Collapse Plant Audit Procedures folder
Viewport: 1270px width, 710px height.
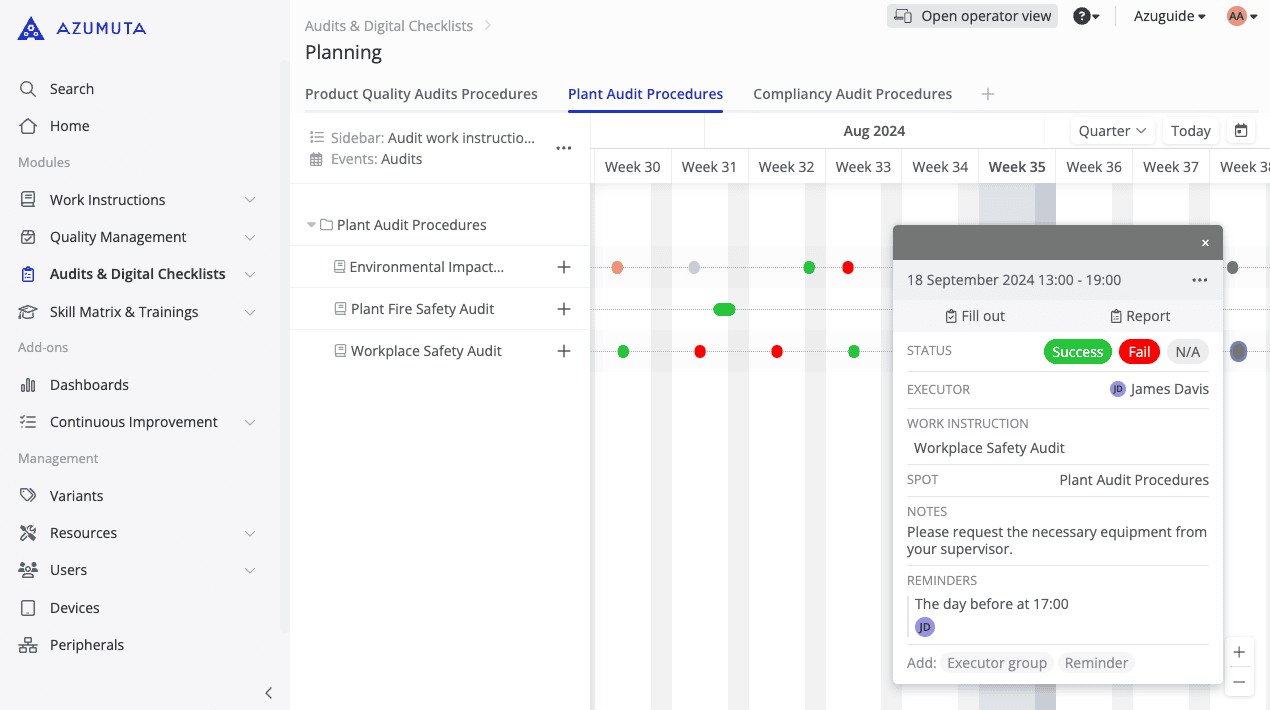point(311,225)
